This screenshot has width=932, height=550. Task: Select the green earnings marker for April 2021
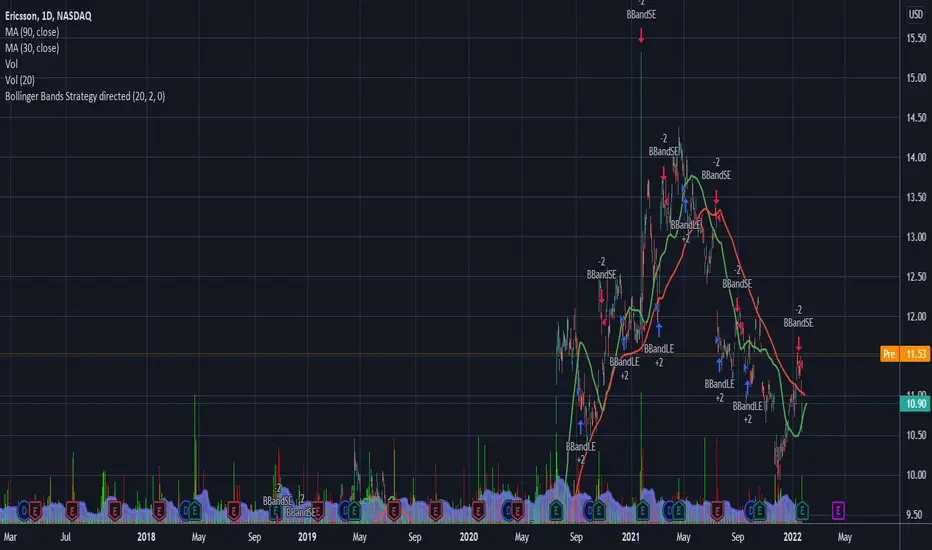click(x=678, y=510)
